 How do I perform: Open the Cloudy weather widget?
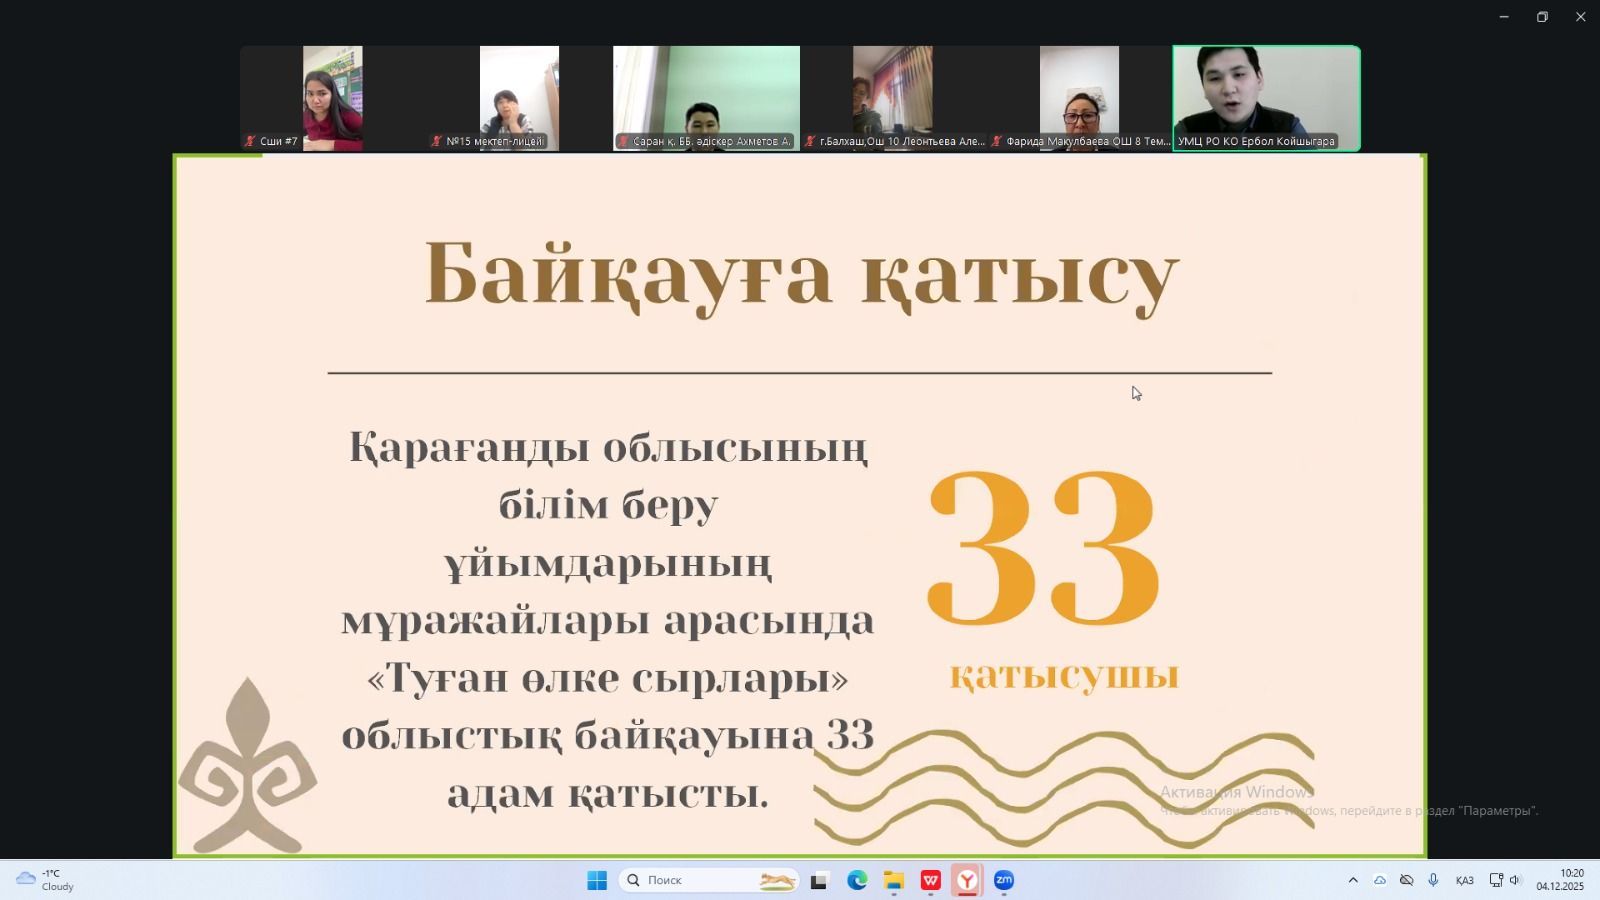(45, 880)
